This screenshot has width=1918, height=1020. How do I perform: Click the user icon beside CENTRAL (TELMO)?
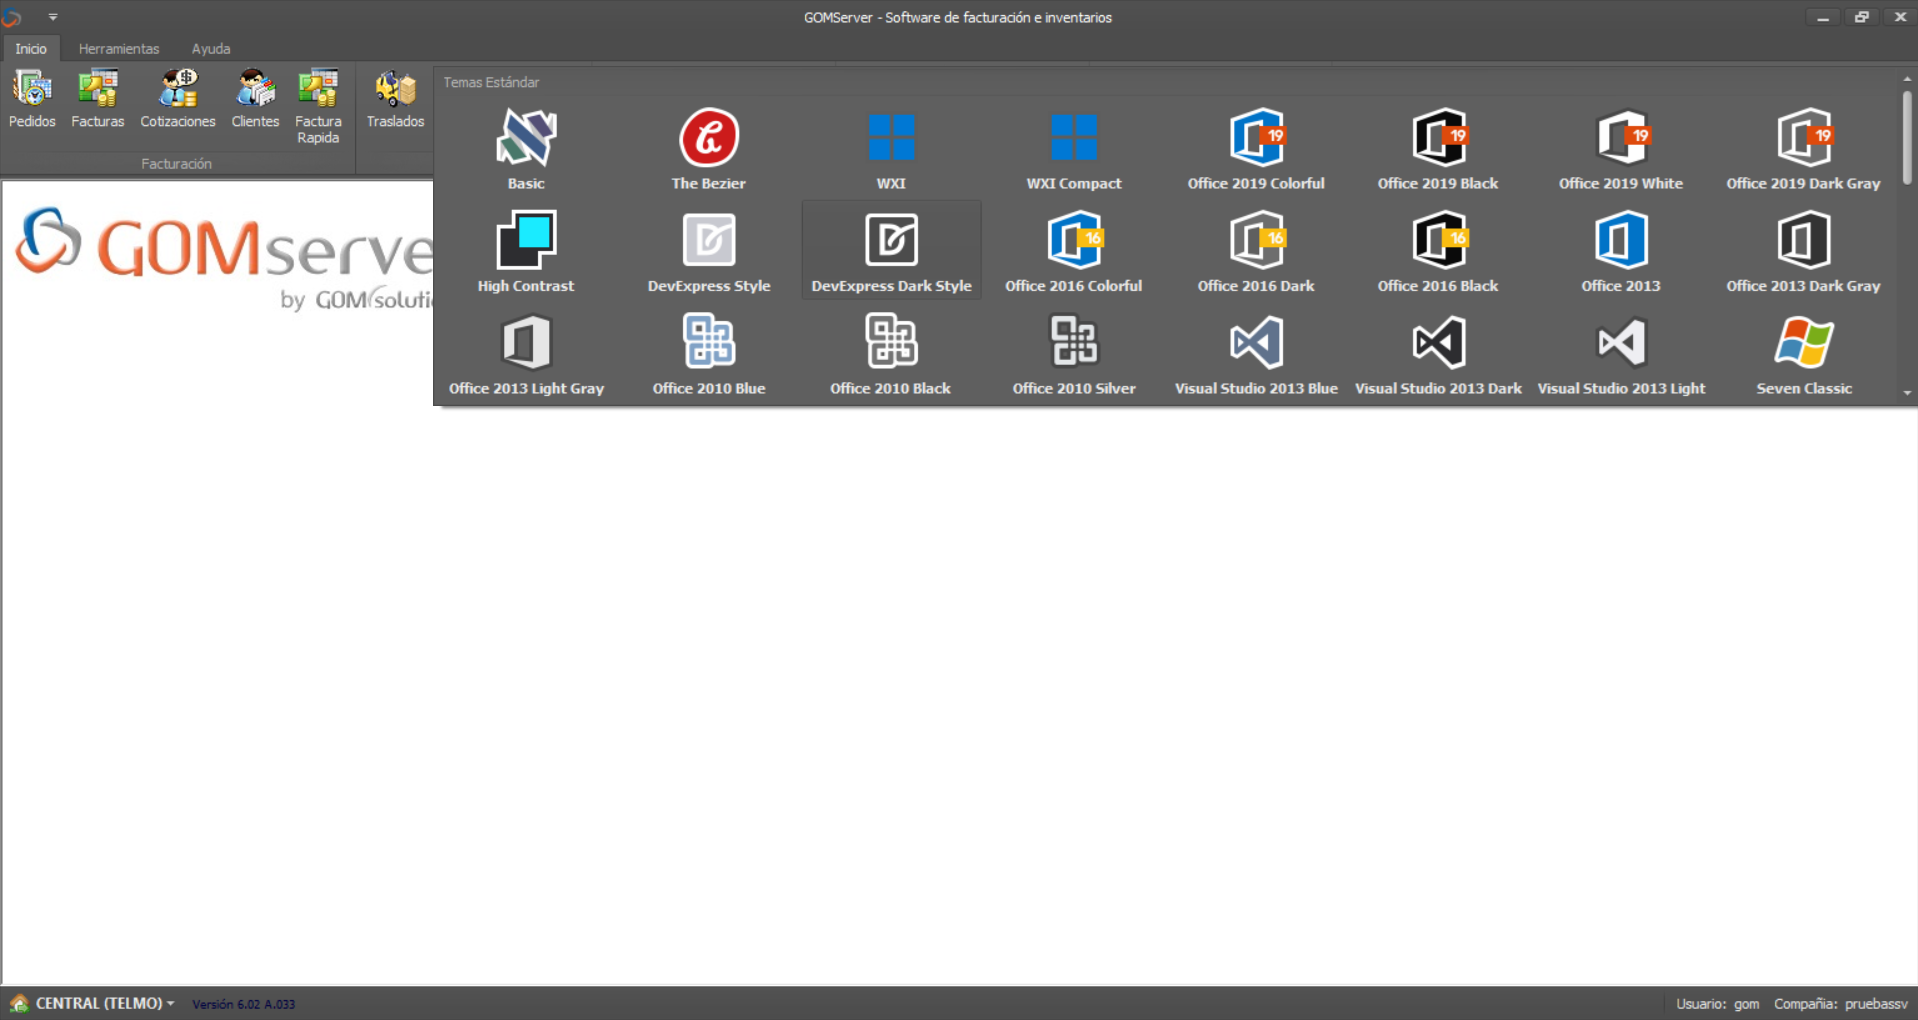click(x=20, y=1003)
